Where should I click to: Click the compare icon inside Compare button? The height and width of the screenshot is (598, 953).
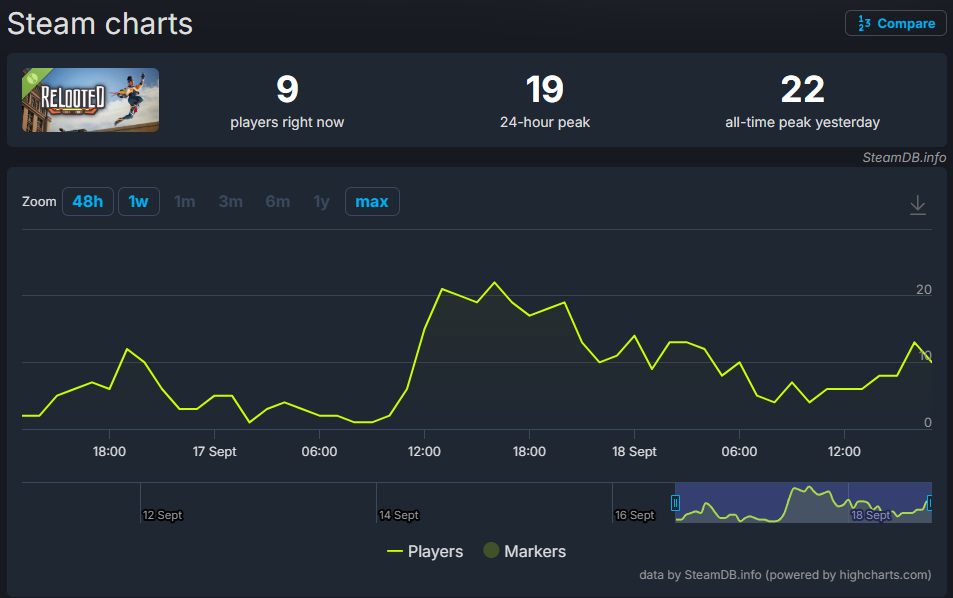tap(864, 23)
